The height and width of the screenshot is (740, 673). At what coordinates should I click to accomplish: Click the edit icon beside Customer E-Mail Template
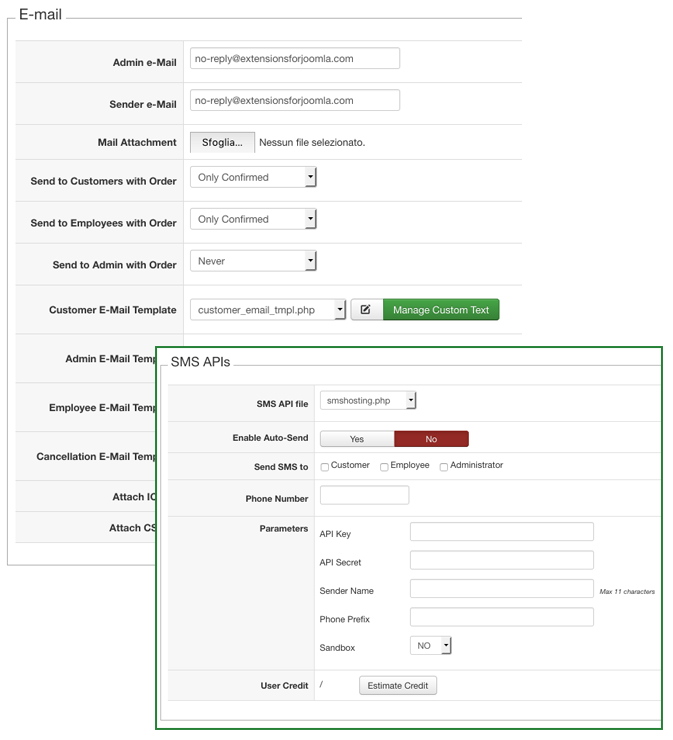pyautogui.click(x=367, y=310)
